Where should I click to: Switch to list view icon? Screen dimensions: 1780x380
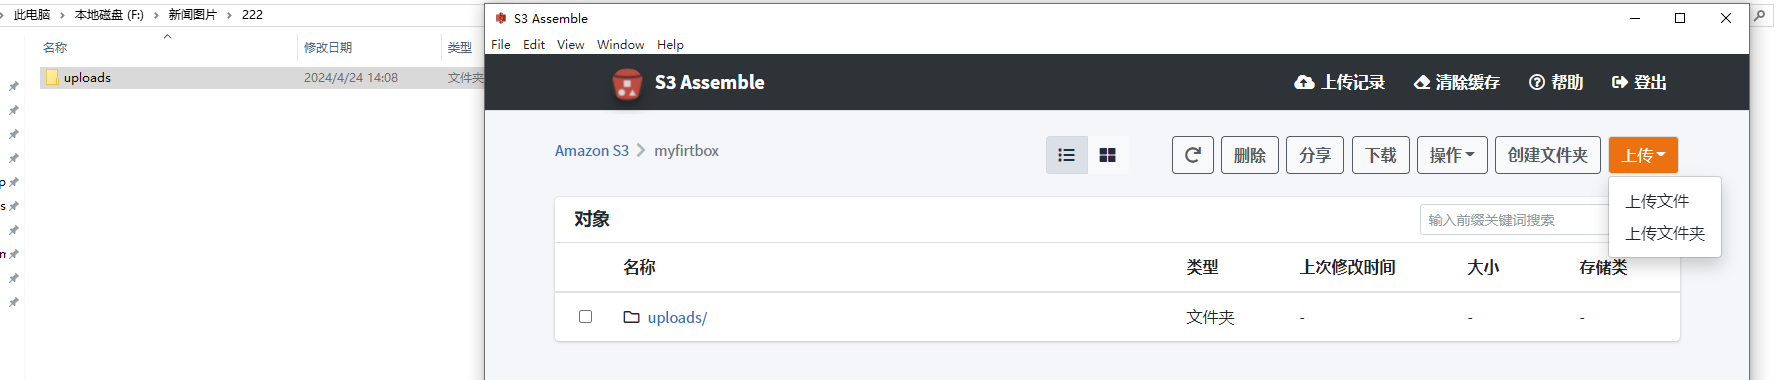pos(1066,155)
